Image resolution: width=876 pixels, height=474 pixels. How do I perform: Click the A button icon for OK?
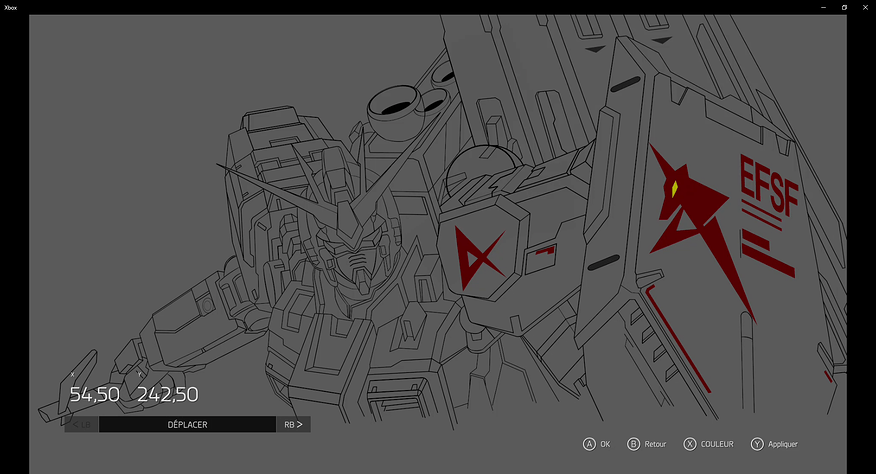coord(589,444)
